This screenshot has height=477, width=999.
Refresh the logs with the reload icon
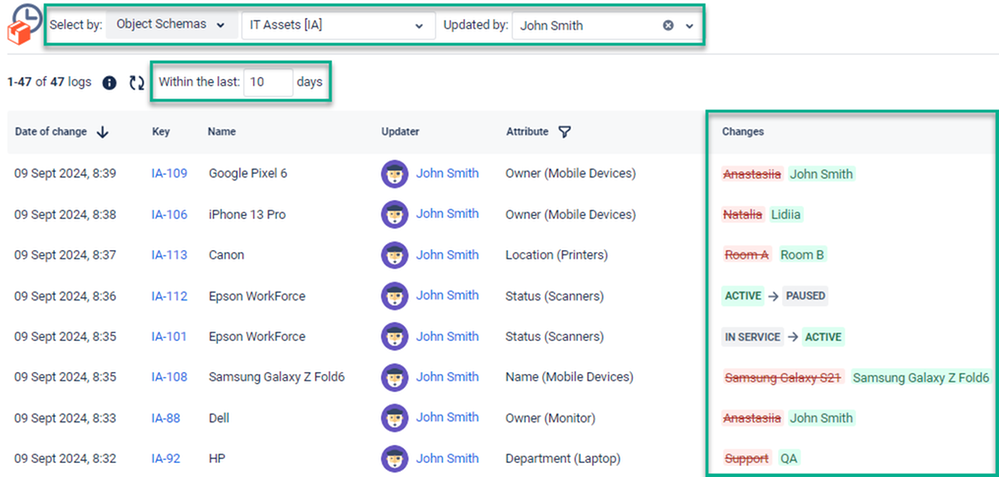[x=137, y=83]
